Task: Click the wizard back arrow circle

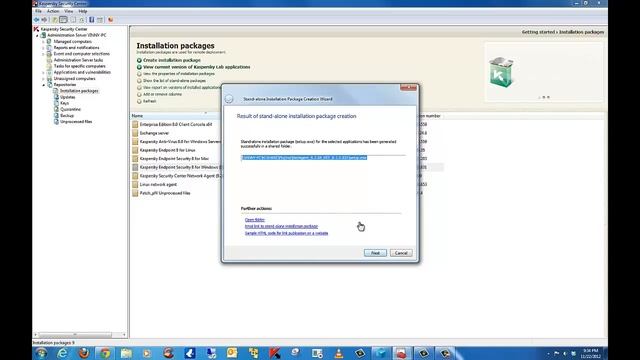Action: pyautogui.click(x=229, y=99)
